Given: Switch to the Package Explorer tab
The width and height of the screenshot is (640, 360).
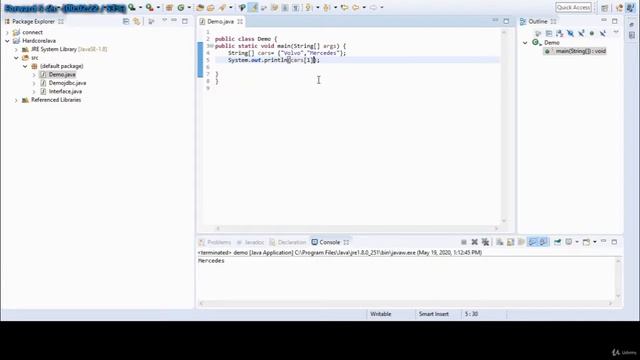Looking at the screenshot, I should pos(33,21).
